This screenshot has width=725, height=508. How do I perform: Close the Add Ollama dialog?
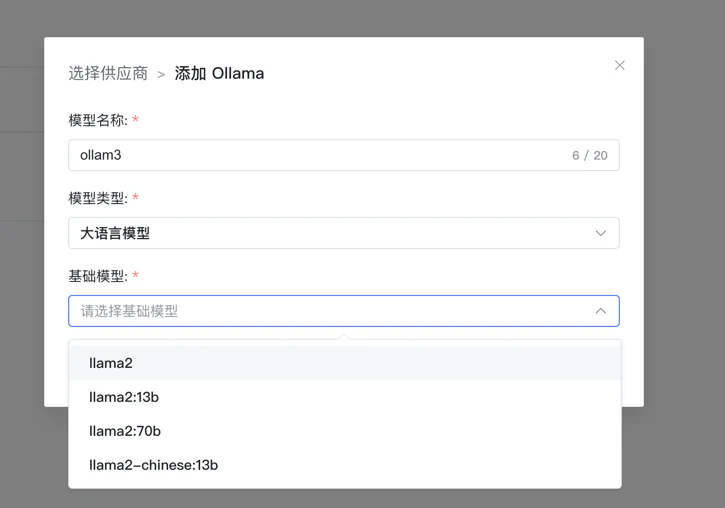[619, 66]
